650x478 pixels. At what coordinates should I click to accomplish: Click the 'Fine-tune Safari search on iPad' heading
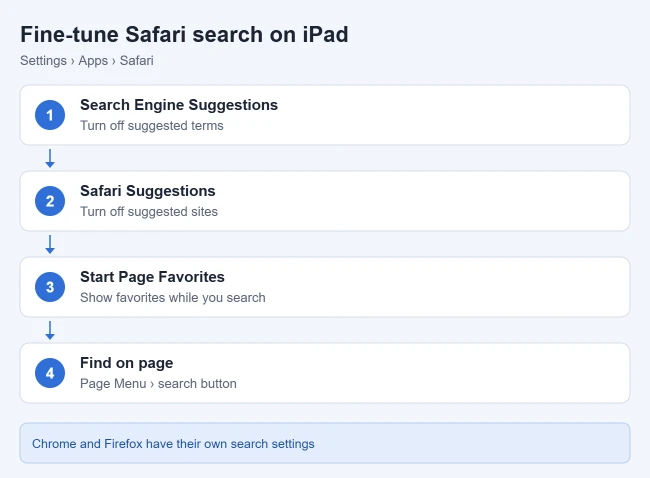coord(184,34)
